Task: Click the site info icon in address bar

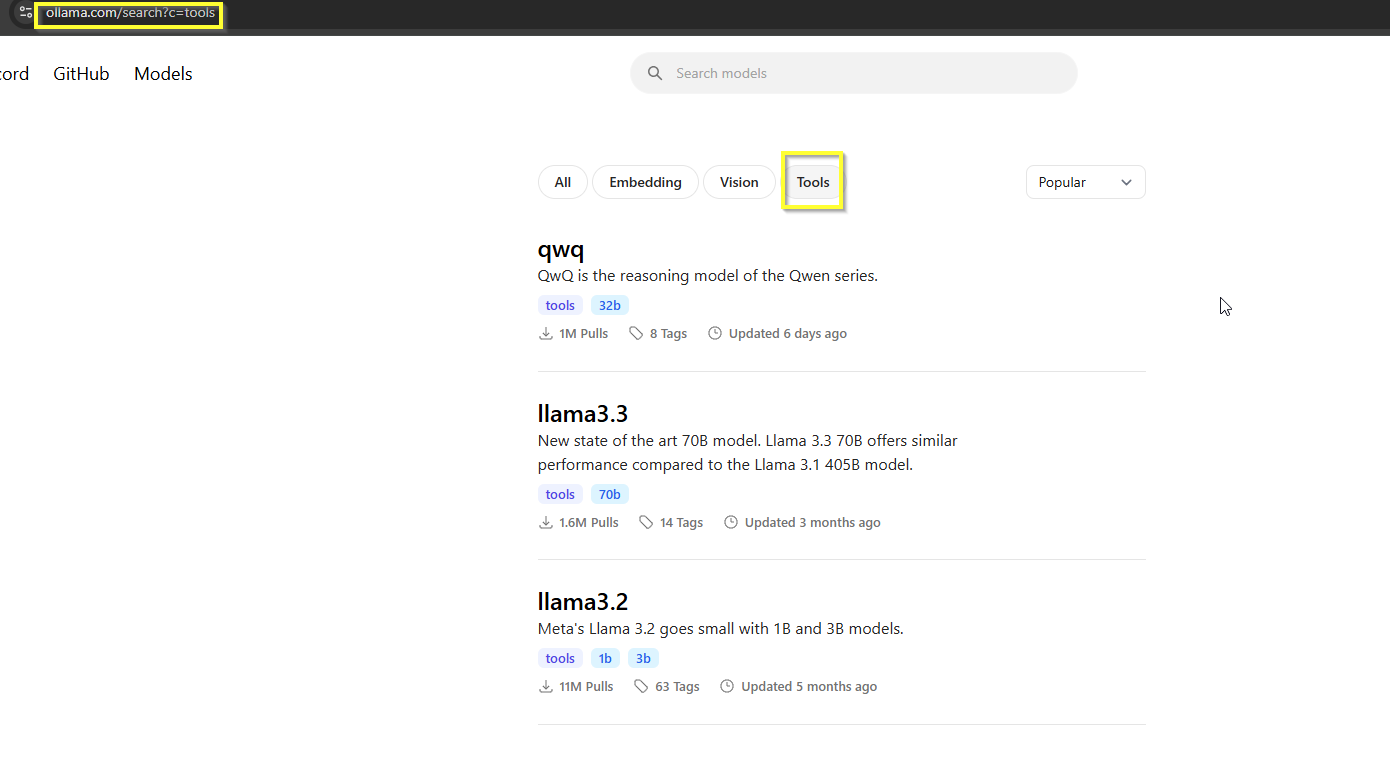Action: [x=25, y=13]
